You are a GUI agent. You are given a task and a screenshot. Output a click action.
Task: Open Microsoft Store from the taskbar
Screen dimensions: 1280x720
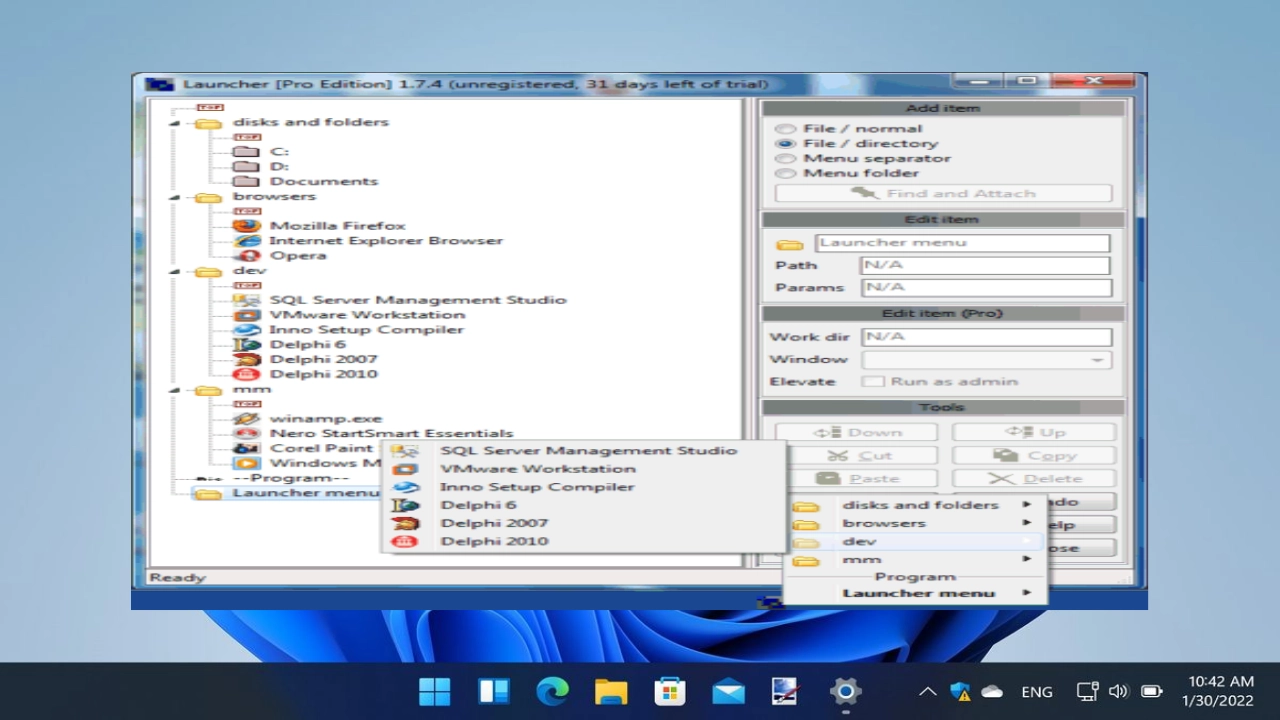[x=669, y=691]
